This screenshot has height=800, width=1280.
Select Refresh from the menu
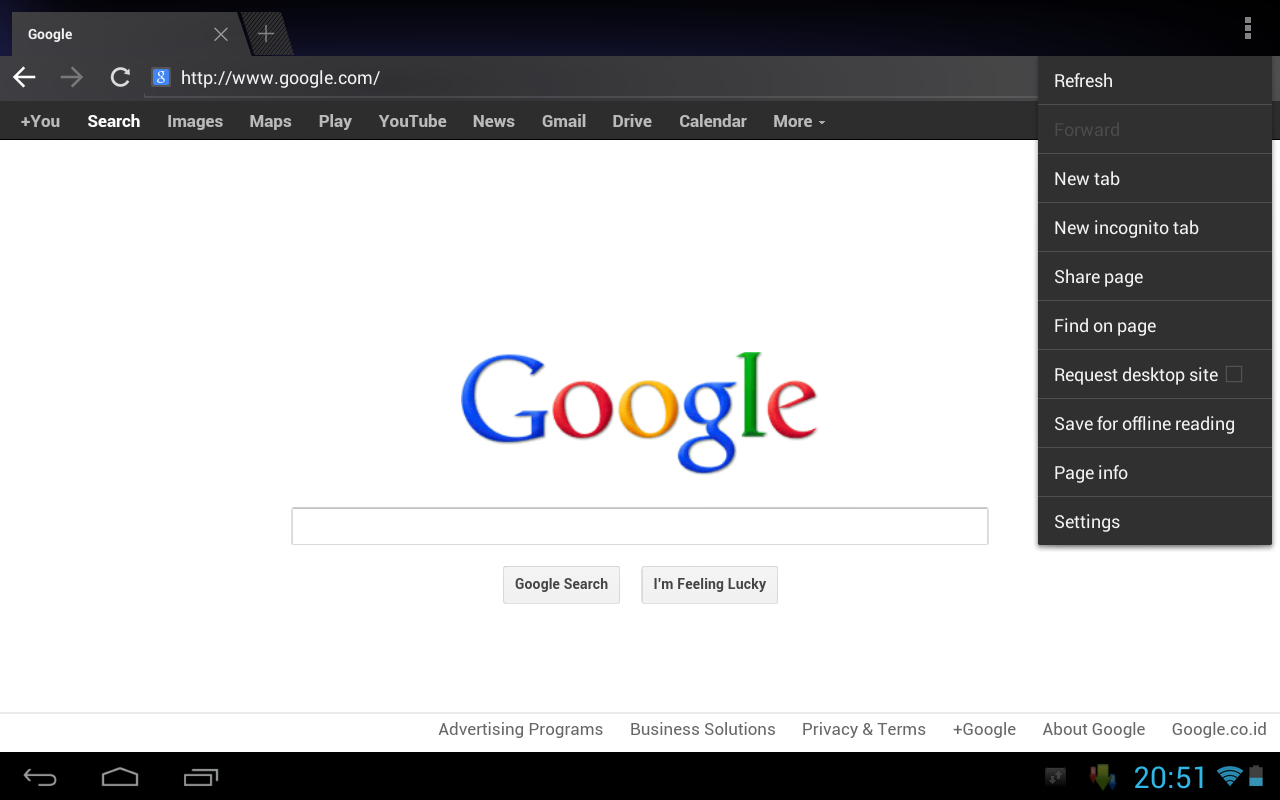tap(1155, 81)
